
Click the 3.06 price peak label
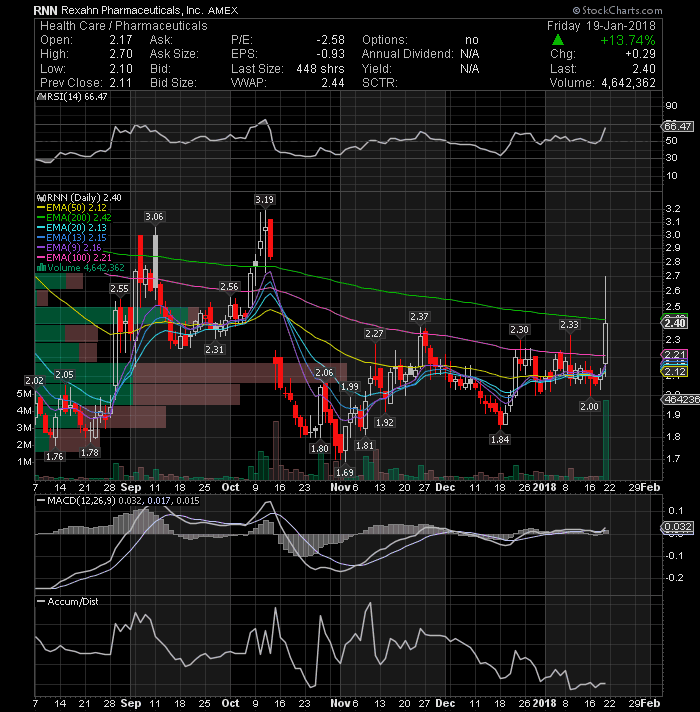click(x=154, y=217)
